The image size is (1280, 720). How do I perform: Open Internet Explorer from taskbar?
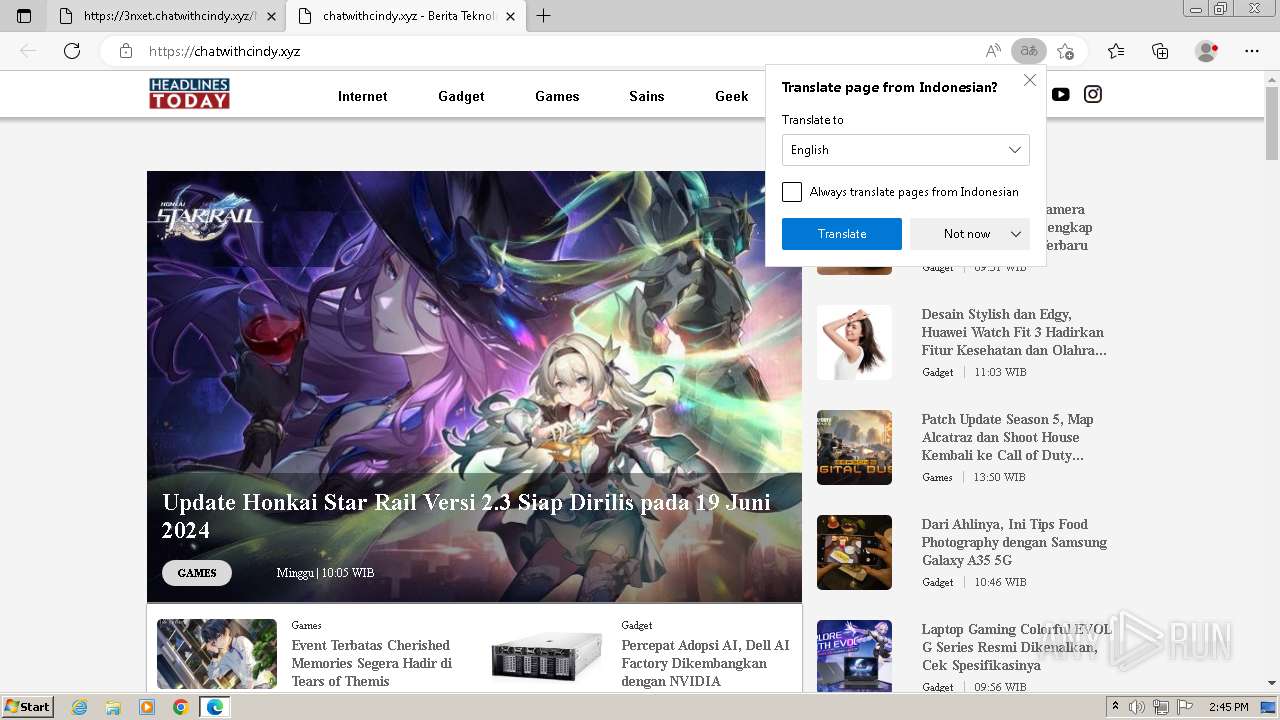click(x=79, y=707)
